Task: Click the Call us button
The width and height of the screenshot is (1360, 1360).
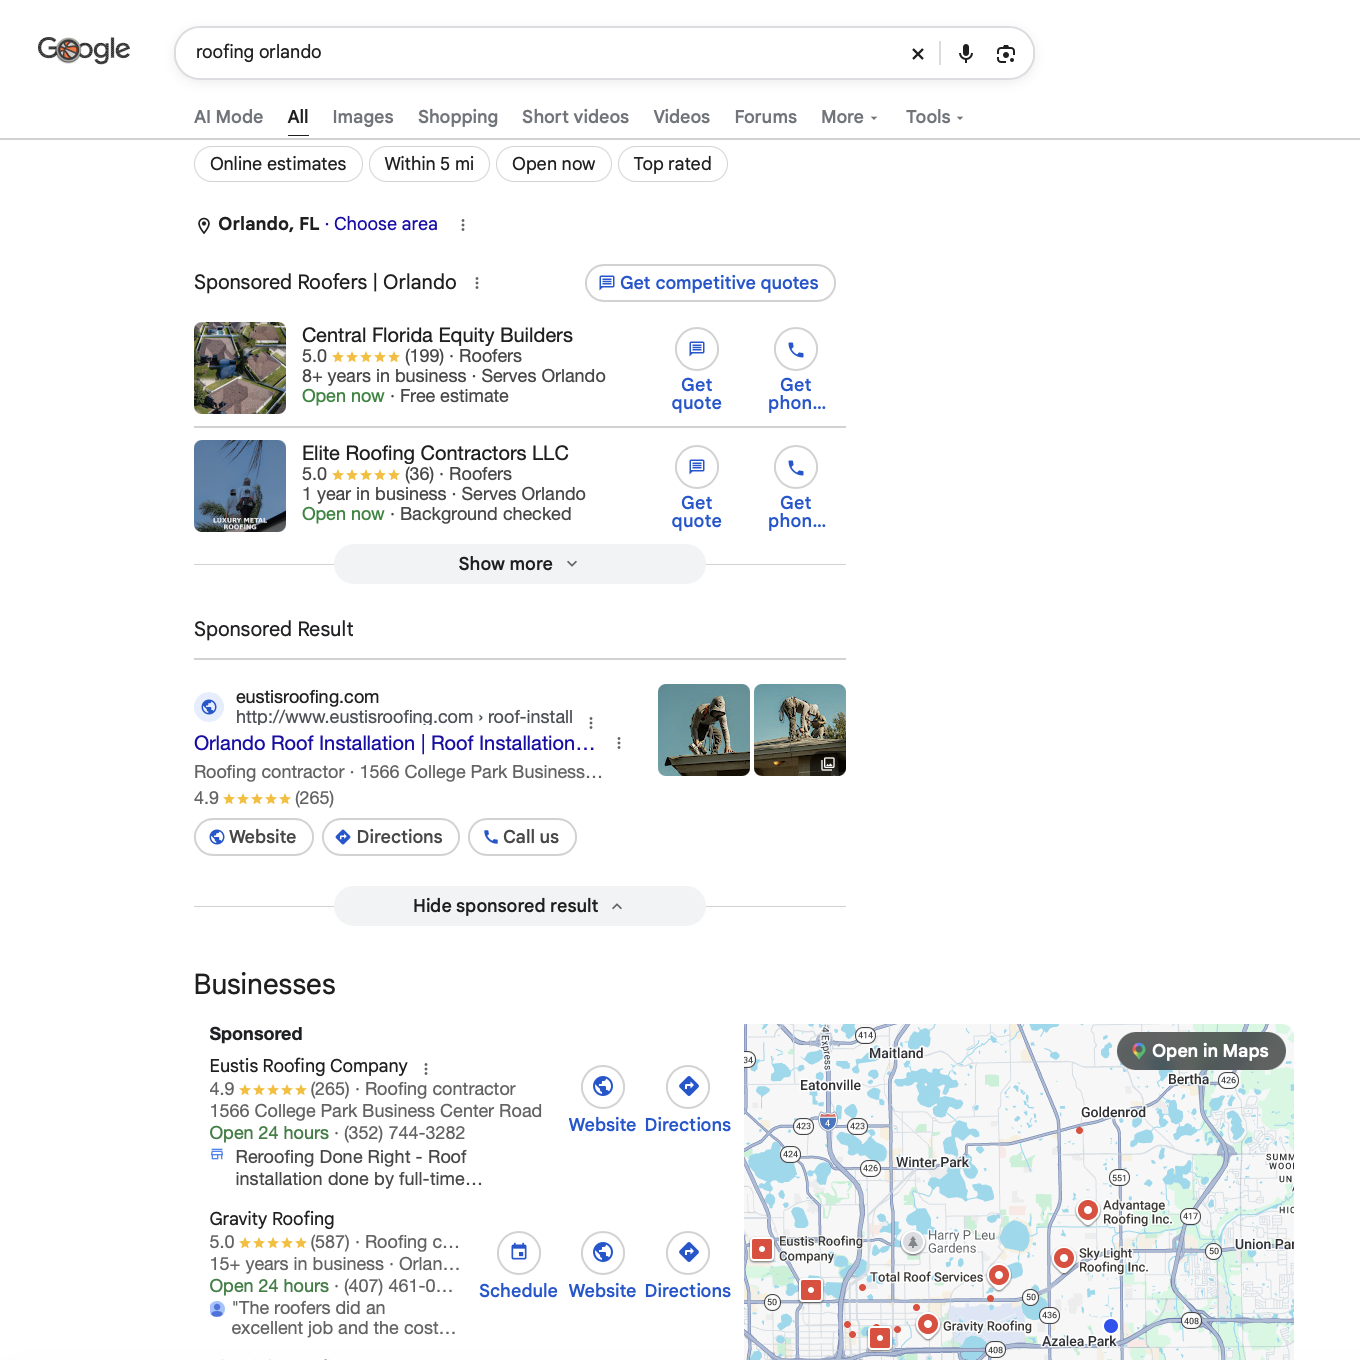Action: pos(522,837)
